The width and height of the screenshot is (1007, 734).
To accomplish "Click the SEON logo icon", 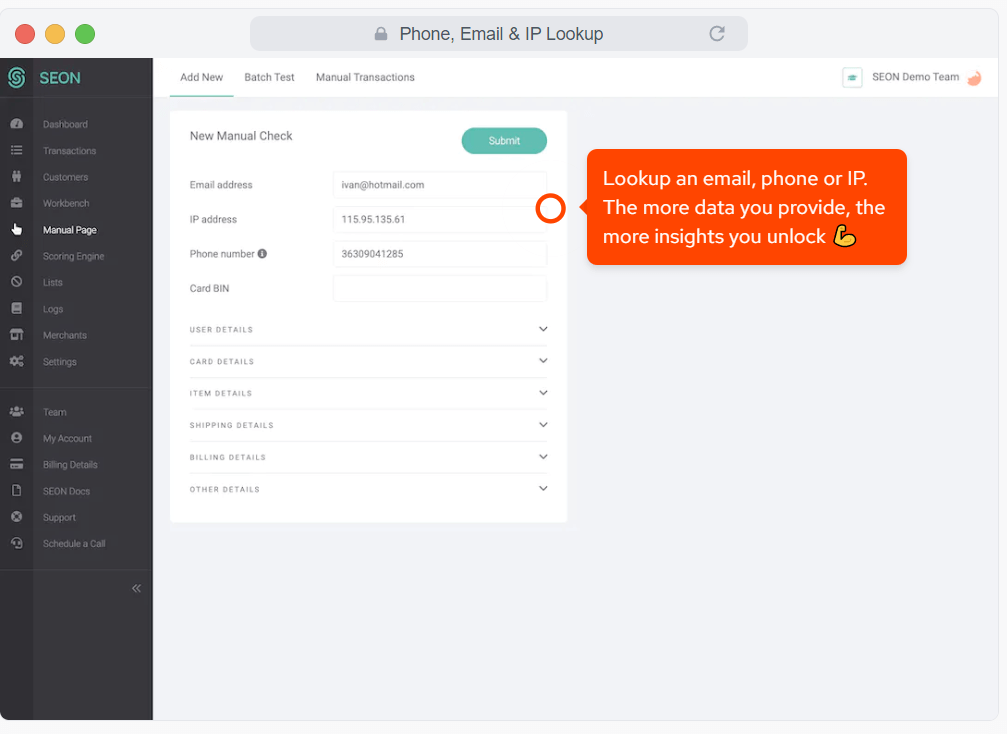I will [x=17, y=78].
